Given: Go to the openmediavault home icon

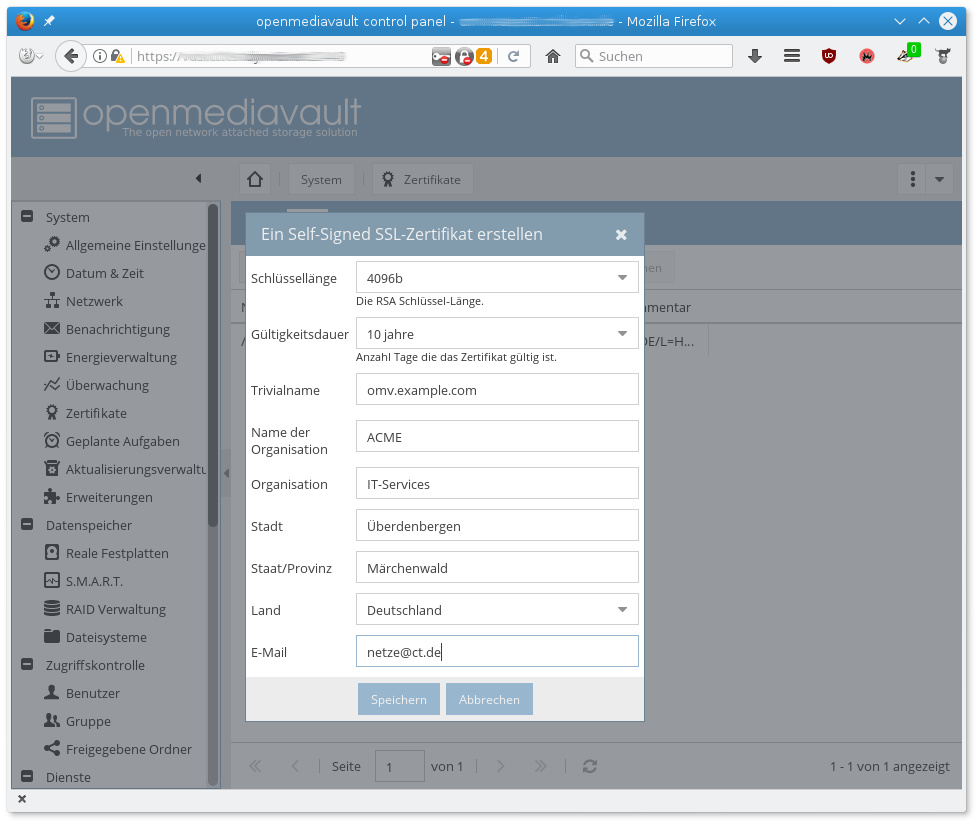Looking at the screenshot, I should click(x=255, y=179).
